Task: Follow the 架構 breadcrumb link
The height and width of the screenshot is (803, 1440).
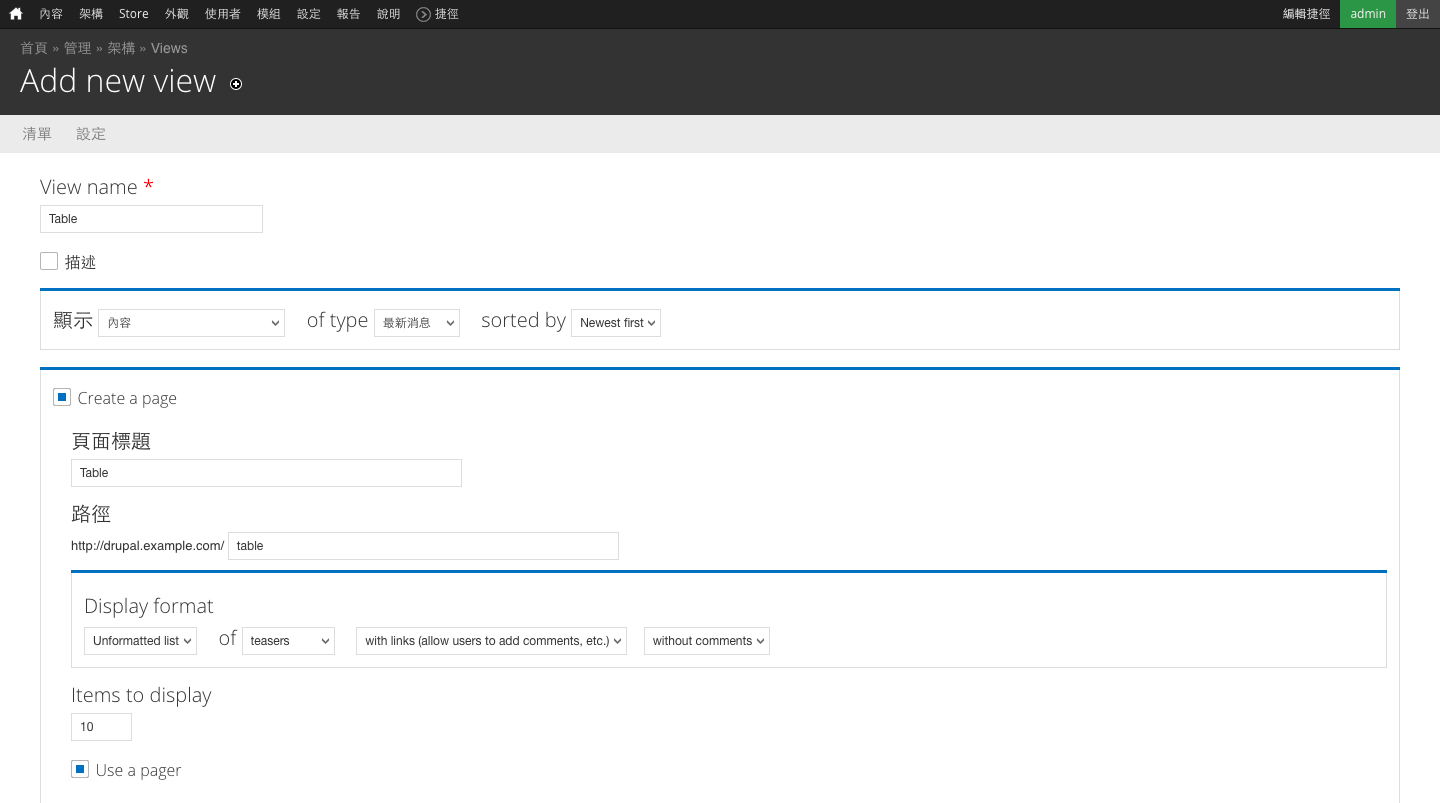Action: [x=121, y=48]
